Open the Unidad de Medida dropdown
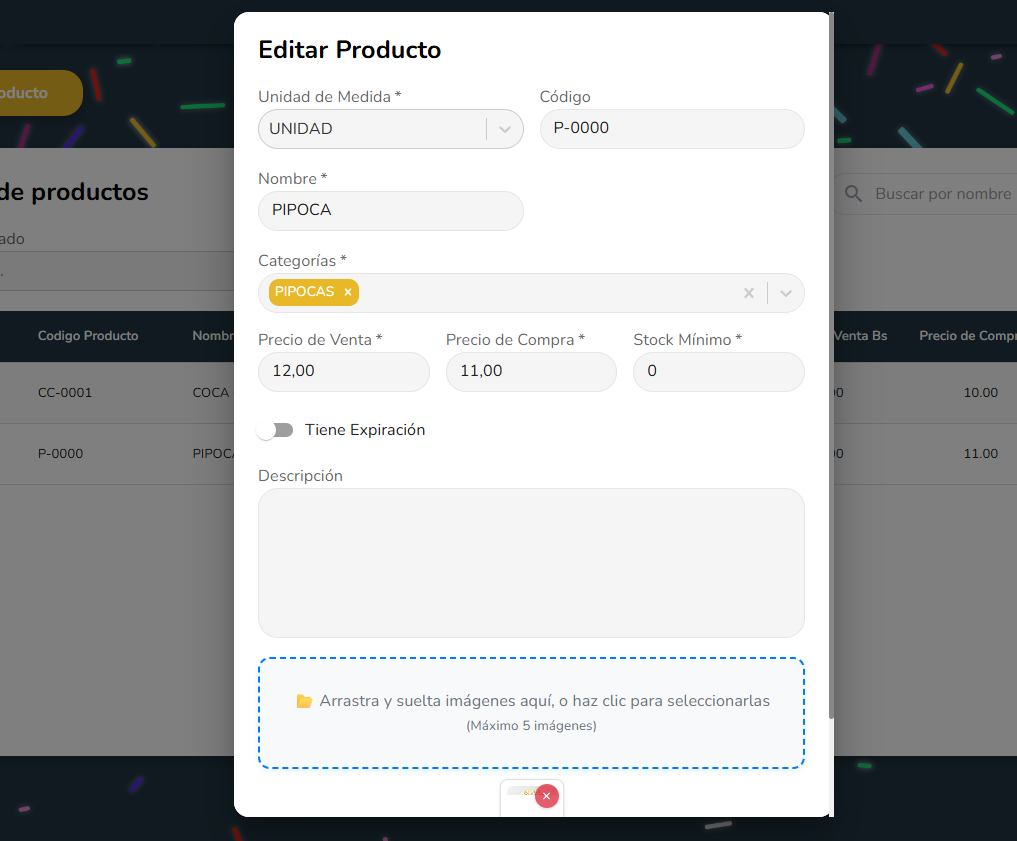This screenshot has height=841, width=1017. [504, 129]
